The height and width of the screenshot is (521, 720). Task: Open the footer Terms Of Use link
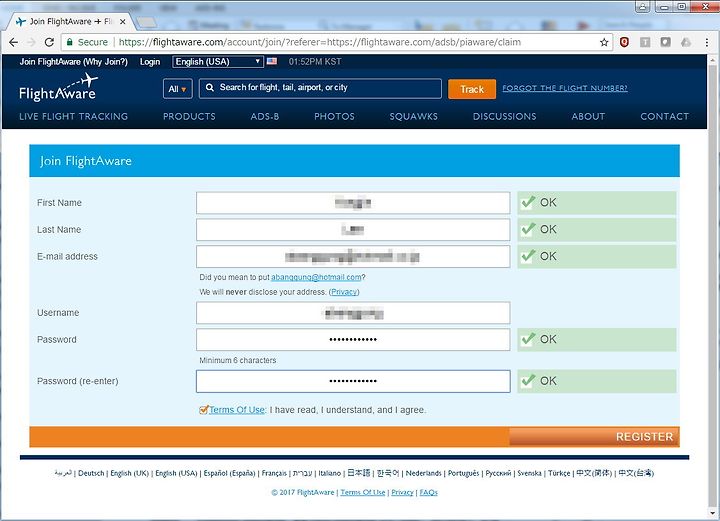pyautogui.click(x=363, y=492)
